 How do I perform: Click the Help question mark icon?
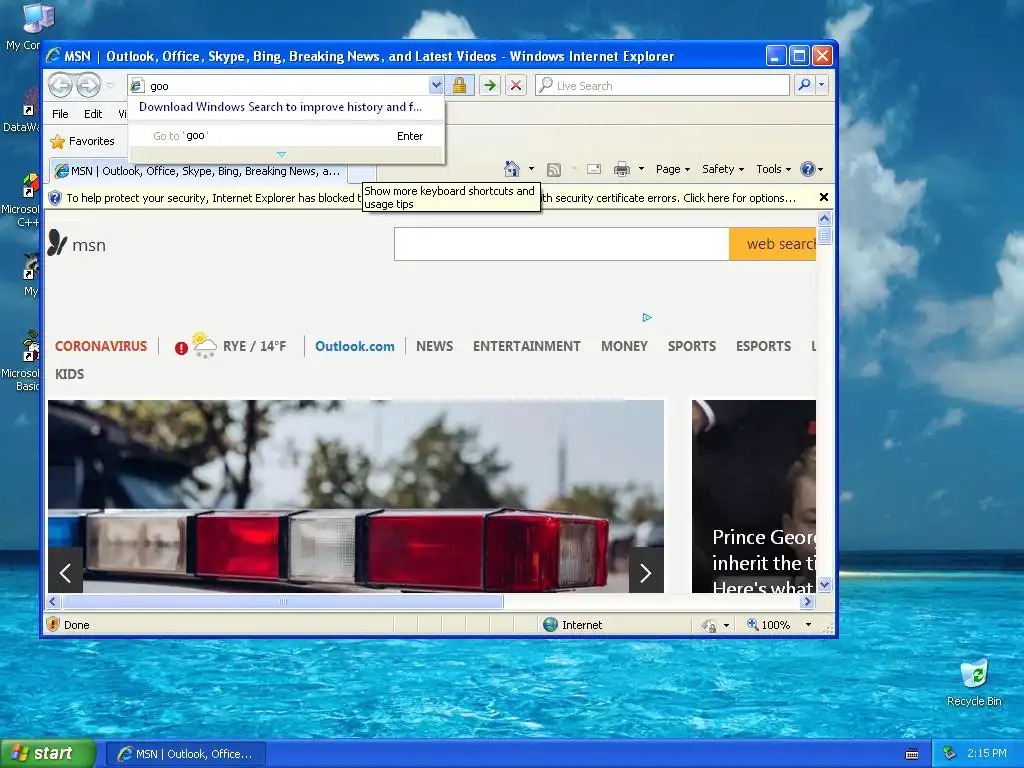(808, 169)
